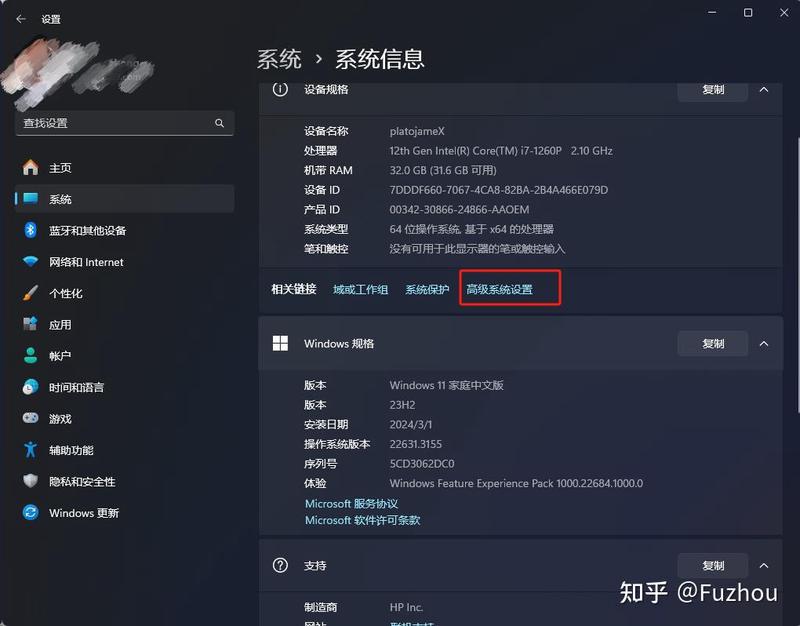
Task: Open Windows 更新 in sidebar
Action: click(x=124, y=512)
